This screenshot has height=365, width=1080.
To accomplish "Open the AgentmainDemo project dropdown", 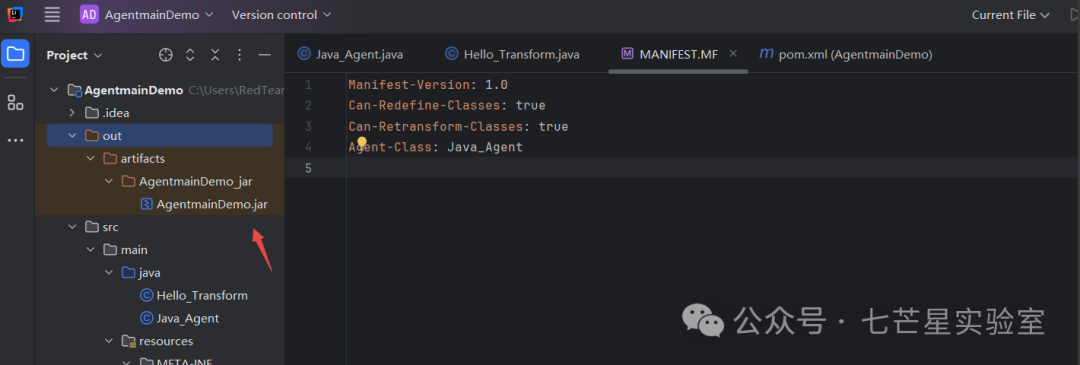I will coord(147,14).
